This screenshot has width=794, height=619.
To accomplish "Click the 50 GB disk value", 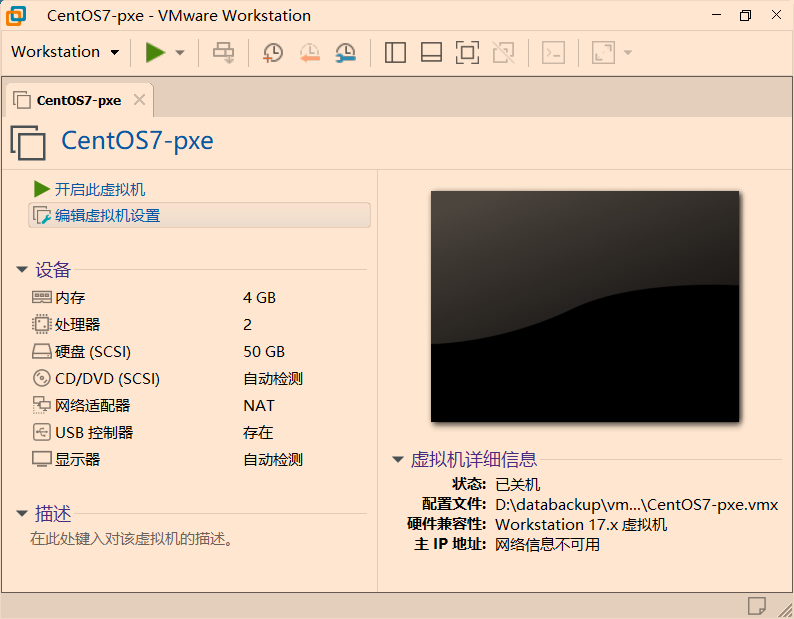I will pyautogui.click(x=264, y=352).
